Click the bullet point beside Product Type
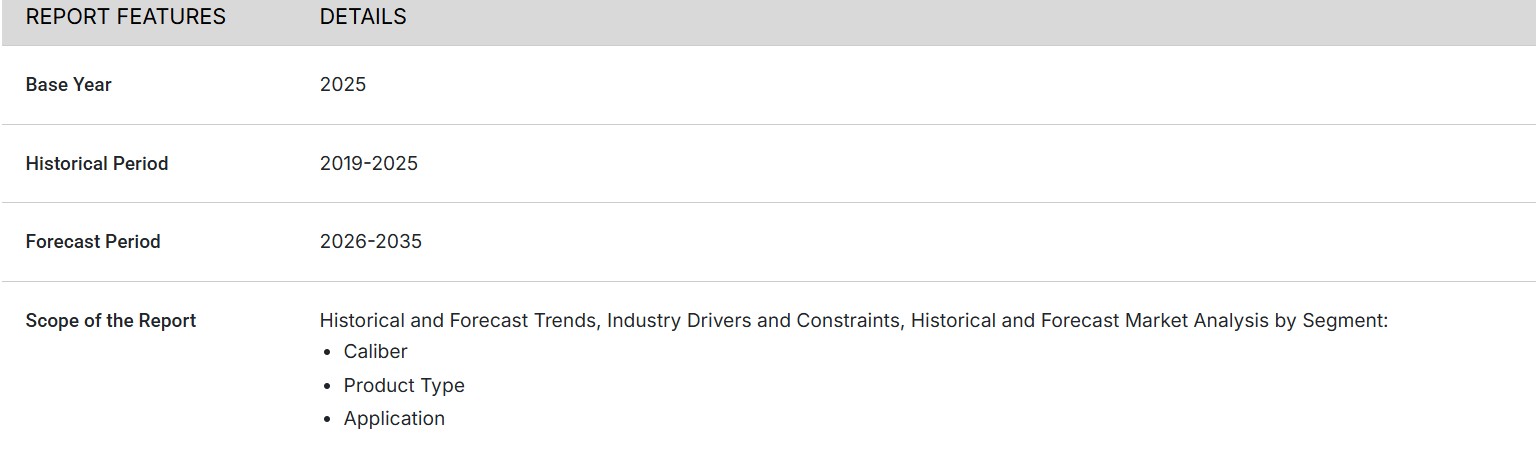Image resolution: width=1536 pixels, height=460 pixels. coord(327,387)
